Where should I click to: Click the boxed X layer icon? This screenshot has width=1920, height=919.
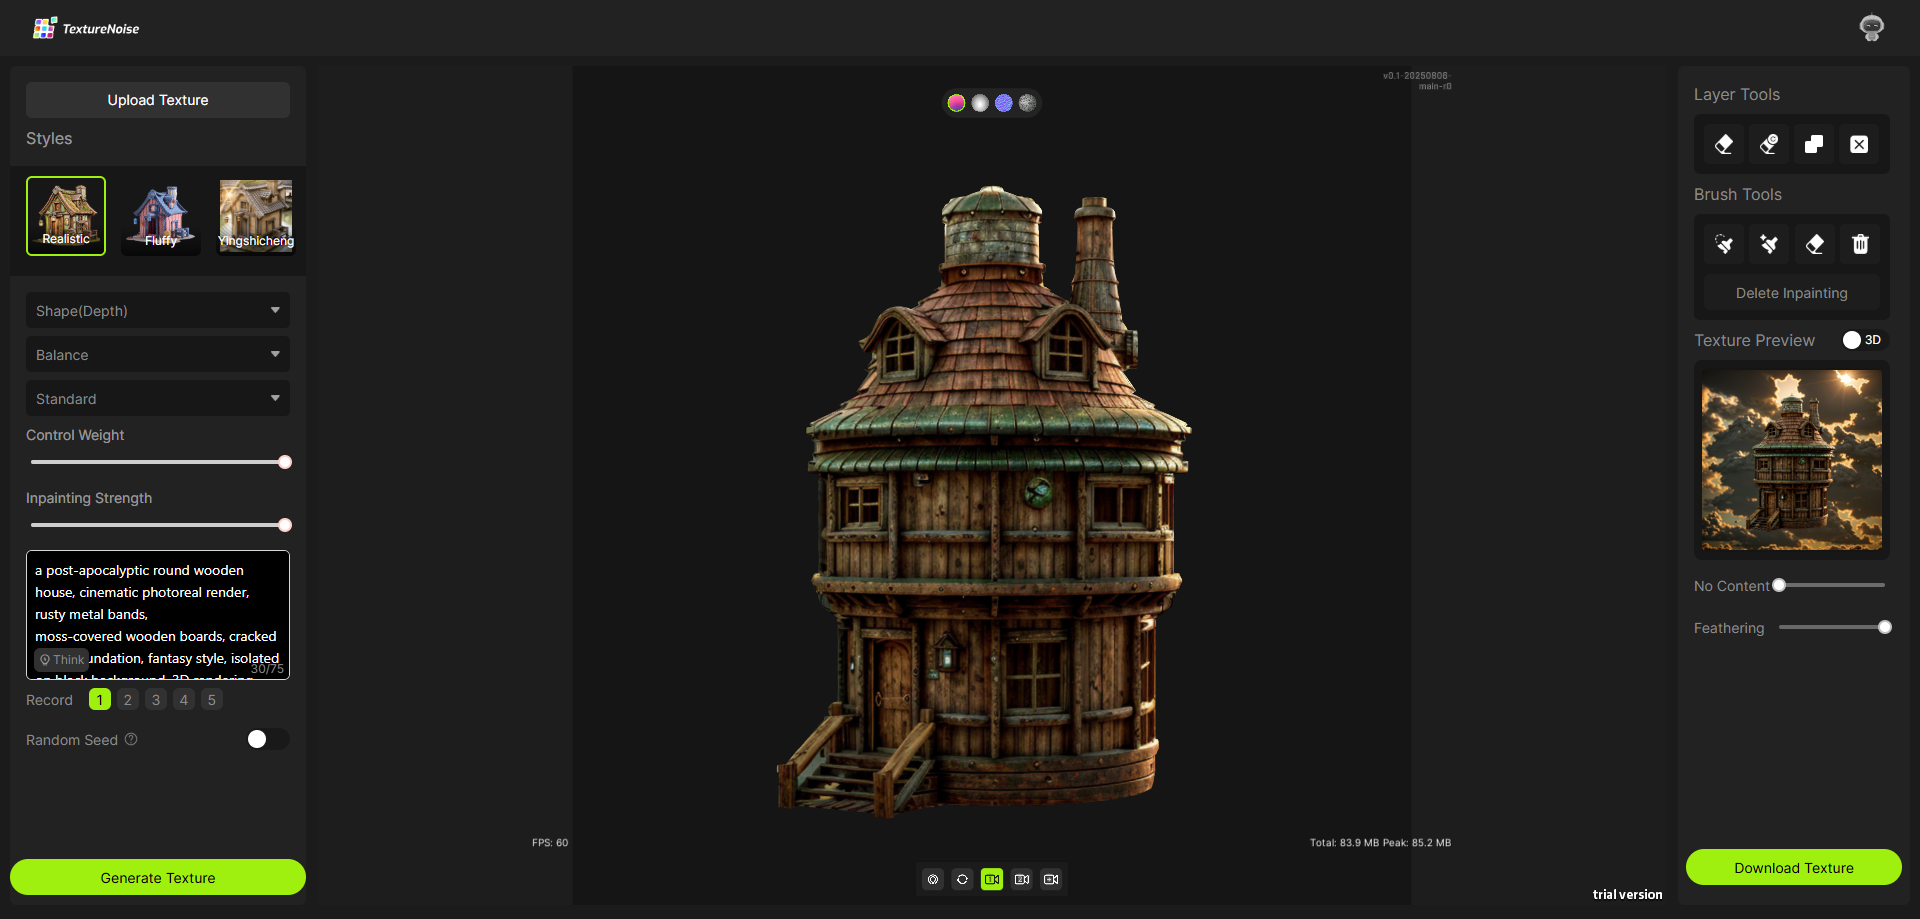[x=1859, y=144]
